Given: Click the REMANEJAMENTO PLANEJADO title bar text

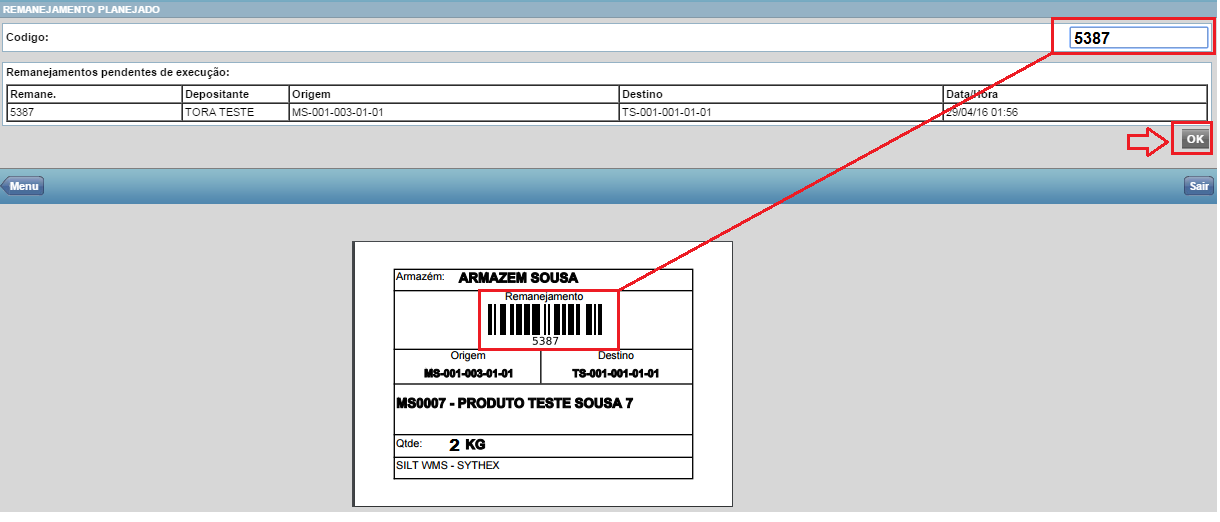Looking at the screenshot, I should [81, 9].
